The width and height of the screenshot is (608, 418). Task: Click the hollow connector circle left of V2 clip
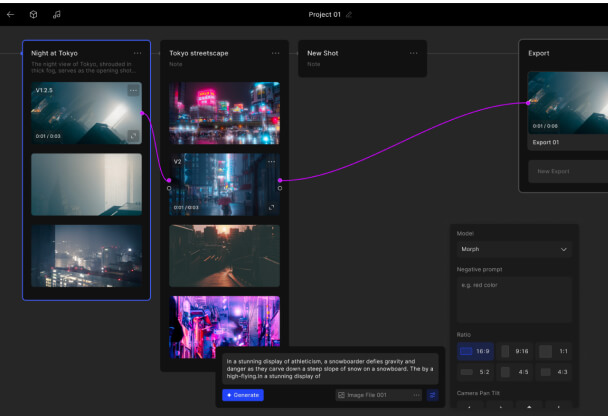(x=169, y=188)
